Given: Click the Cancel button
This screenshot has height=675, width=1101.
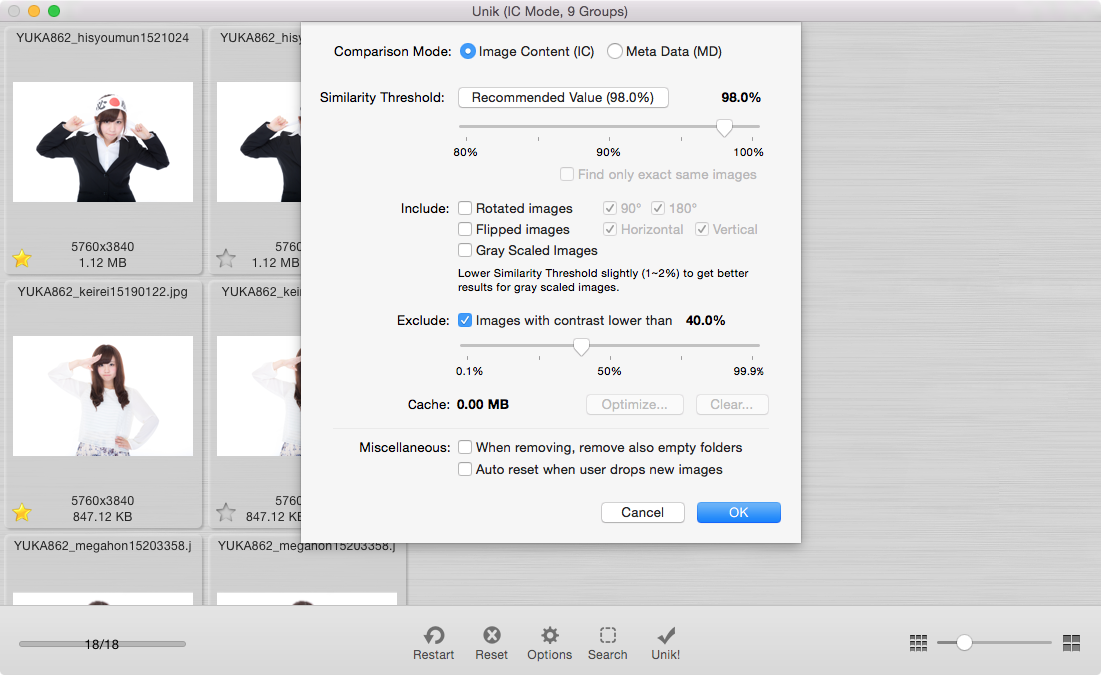Looking at the screenshot, I should 642,512.
